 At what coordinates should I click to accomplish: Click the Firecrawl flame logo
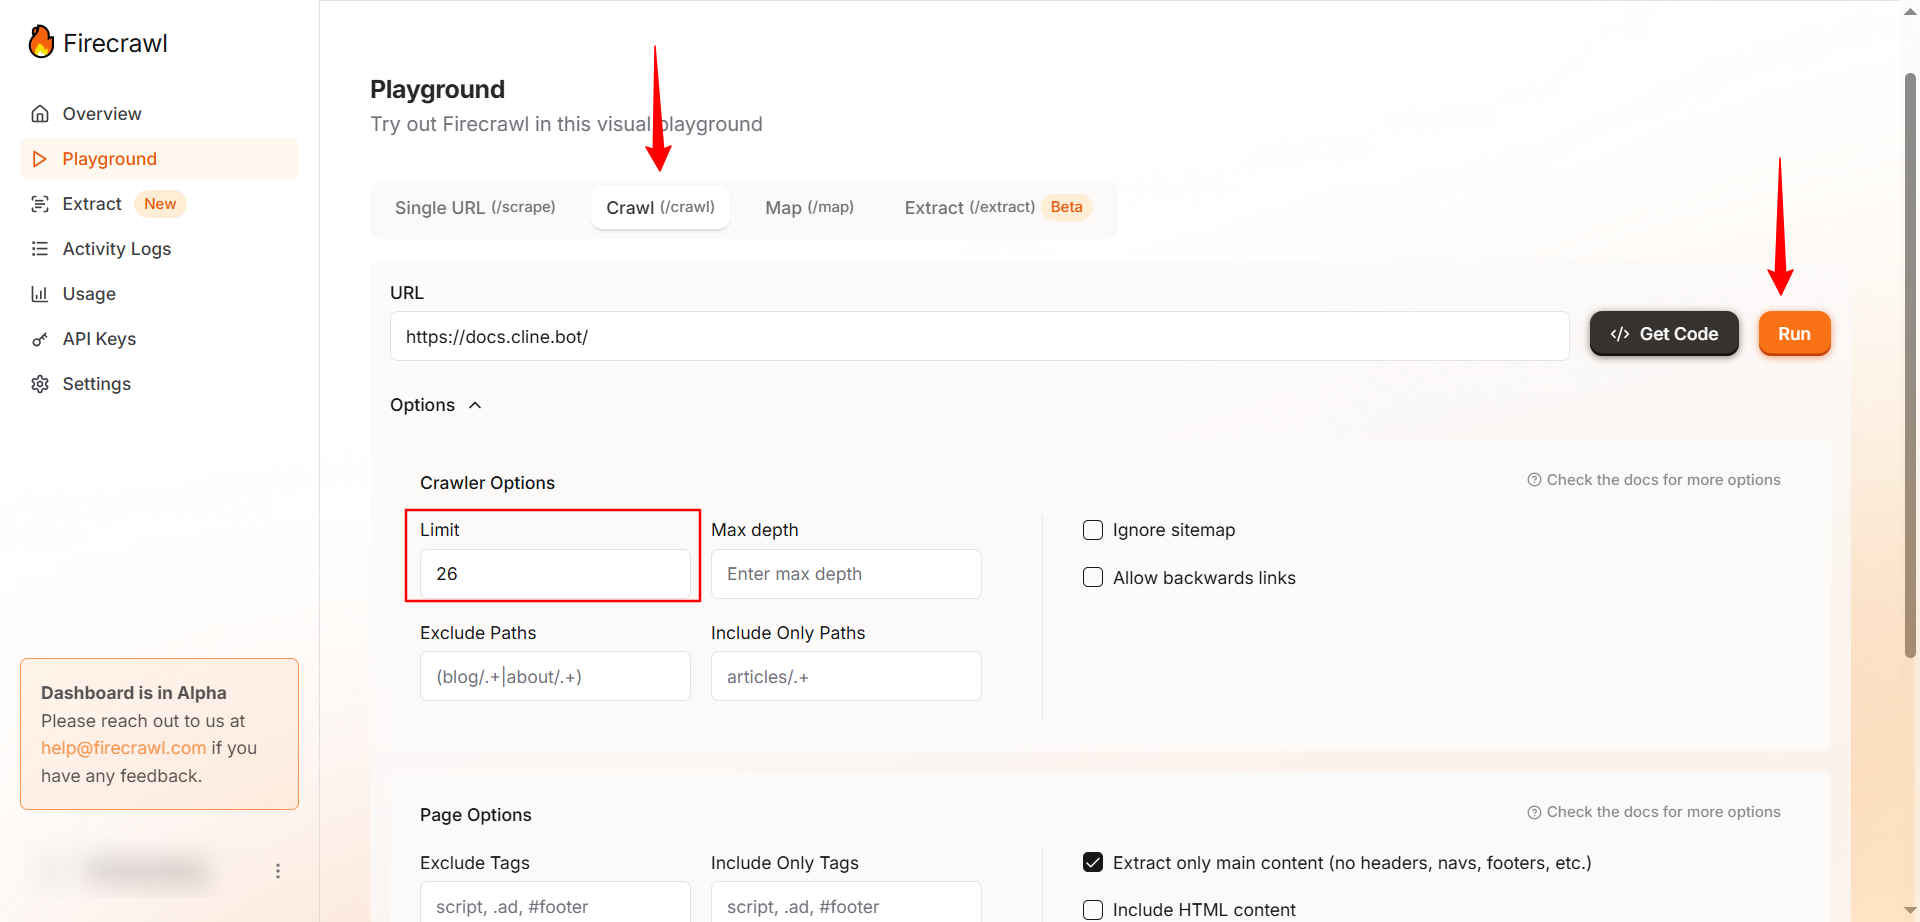click(41, 42)
